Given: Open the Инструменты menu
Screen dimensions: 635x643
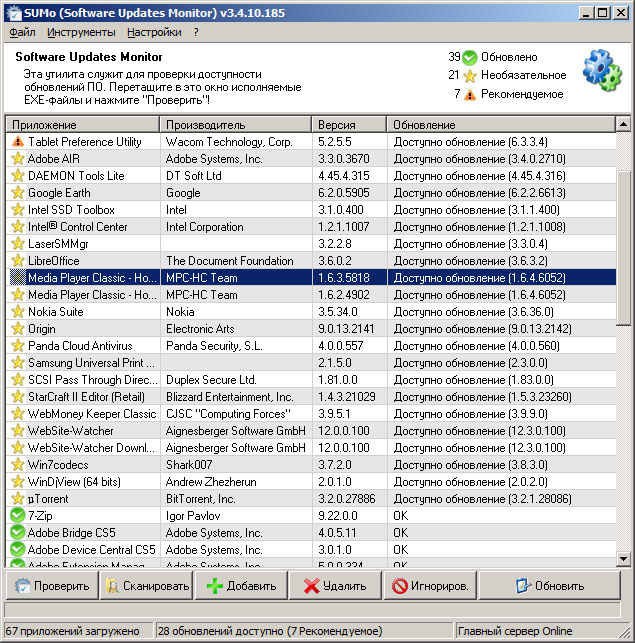Looking at the screenshot, I should (x=81, y=32).
